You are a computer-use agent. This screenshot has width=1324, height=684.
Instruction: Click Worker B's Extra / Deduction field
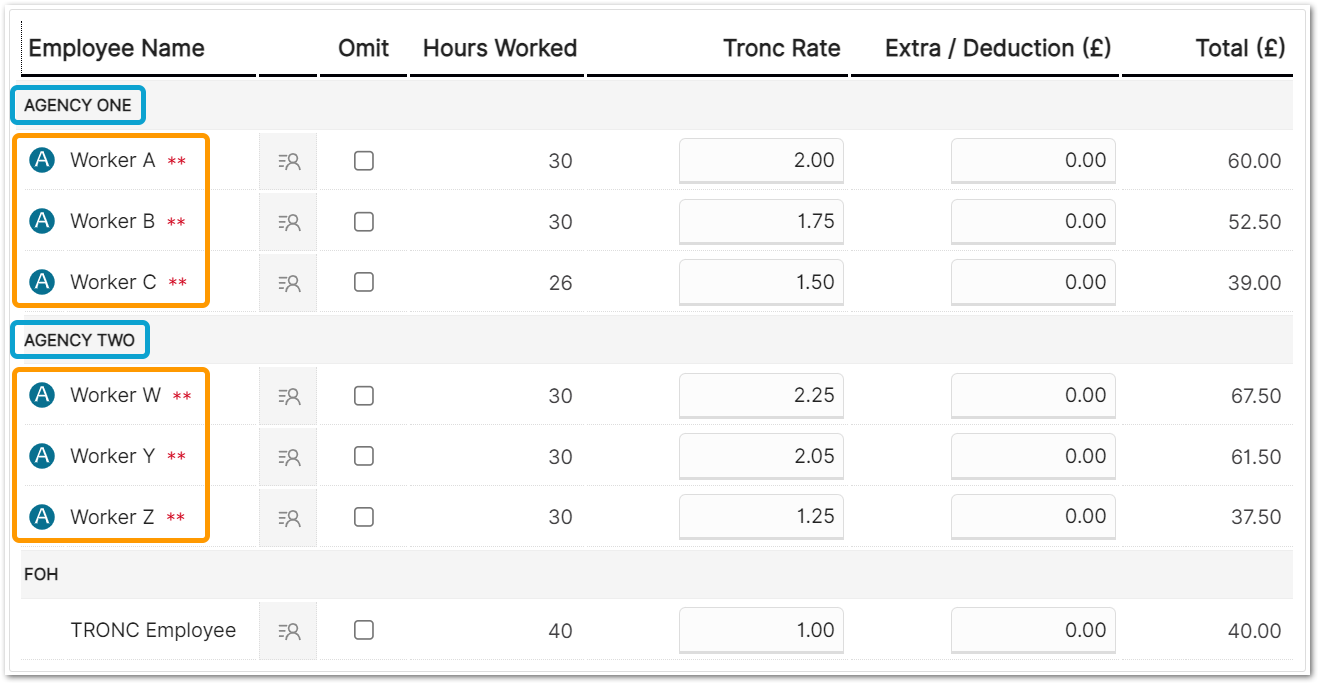click(1033, 222)
